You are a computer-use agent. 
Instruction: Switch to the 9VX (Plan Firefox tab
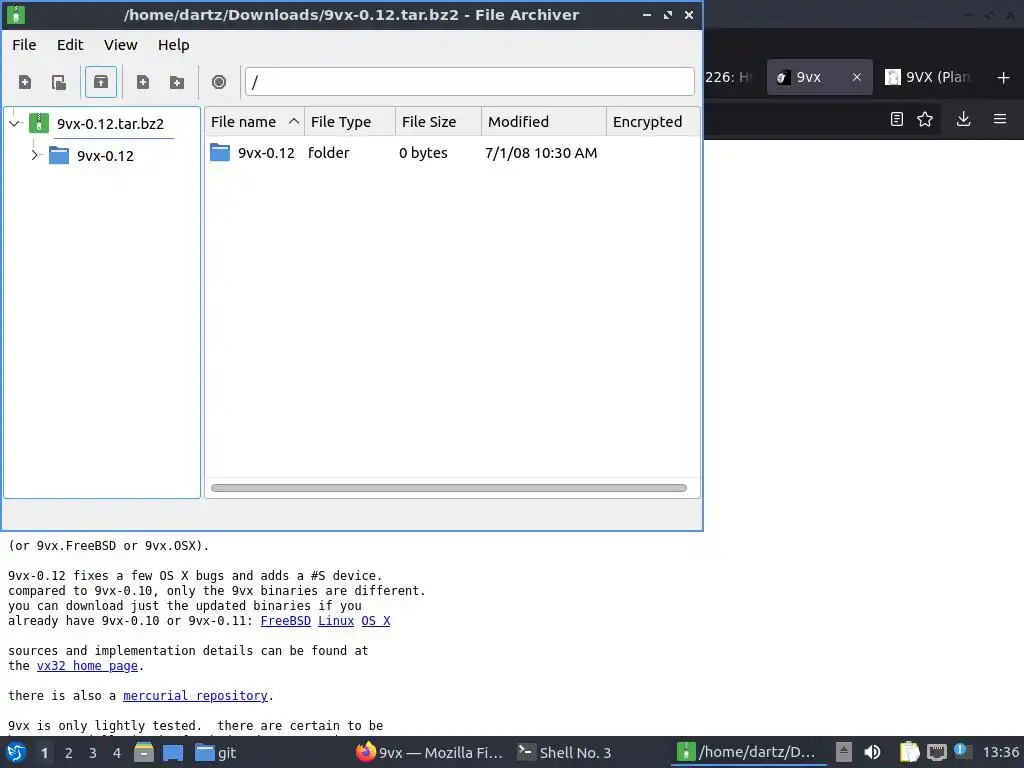click(928, 77)
